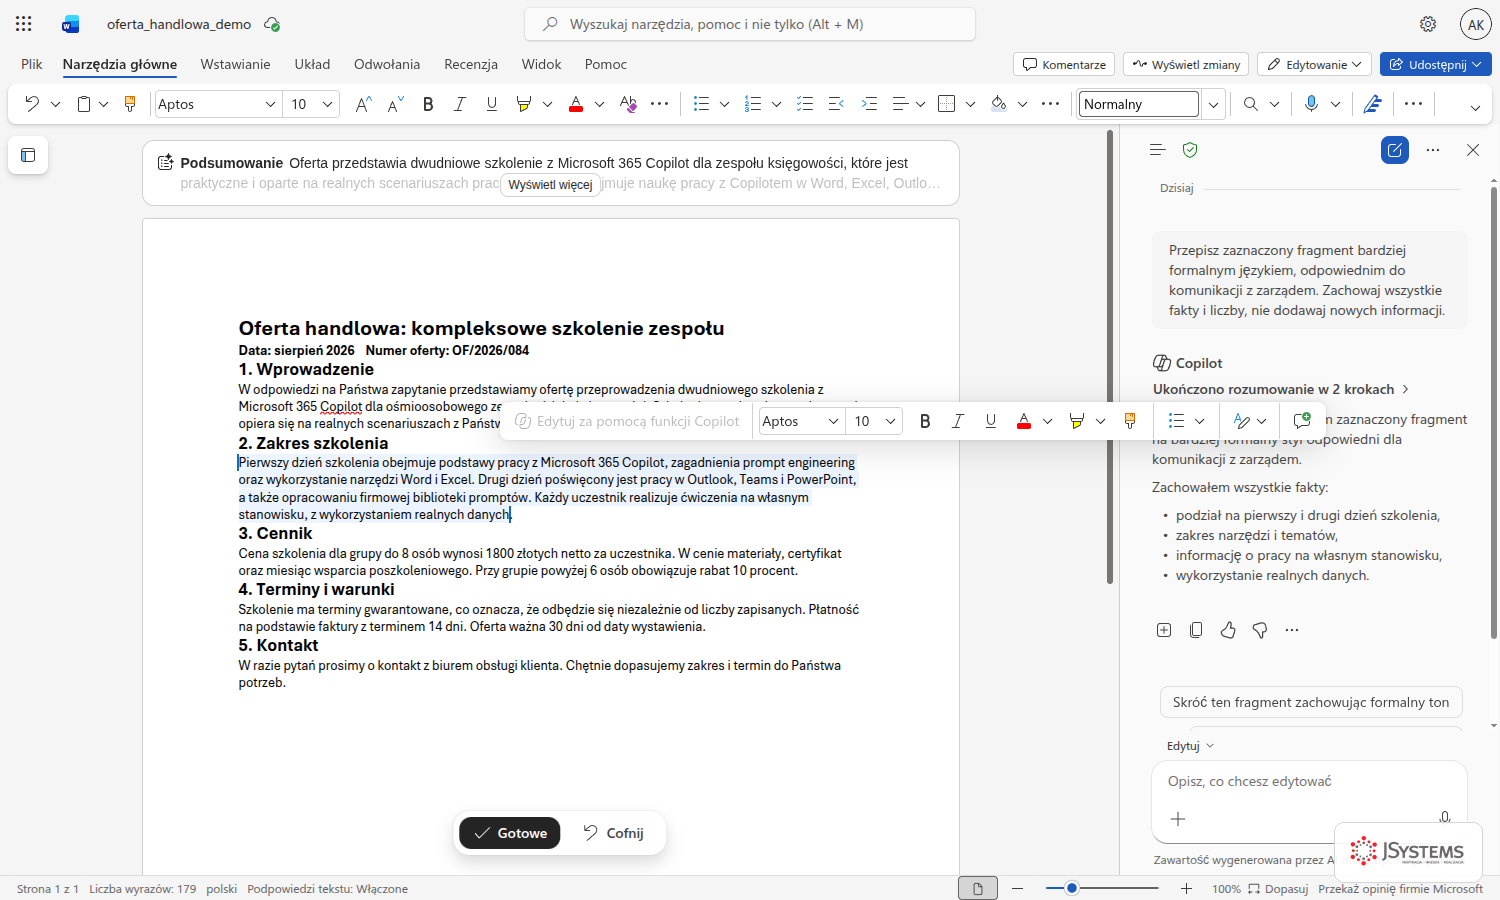Insert a checklist from the ribbon
This screenshot has width=1500, height=900.
805,104
